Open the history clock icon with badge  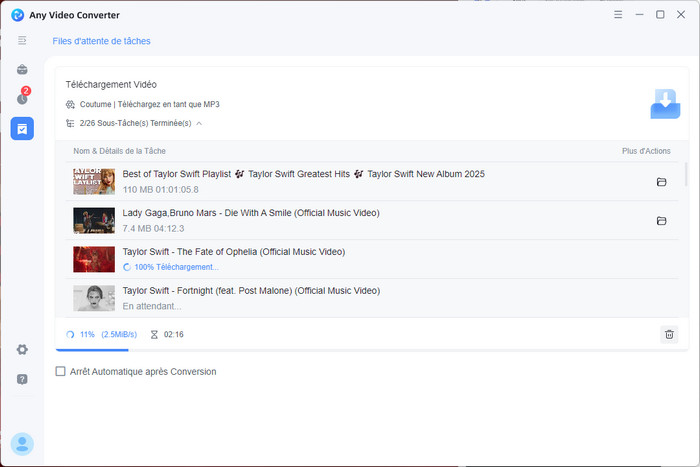22,98
